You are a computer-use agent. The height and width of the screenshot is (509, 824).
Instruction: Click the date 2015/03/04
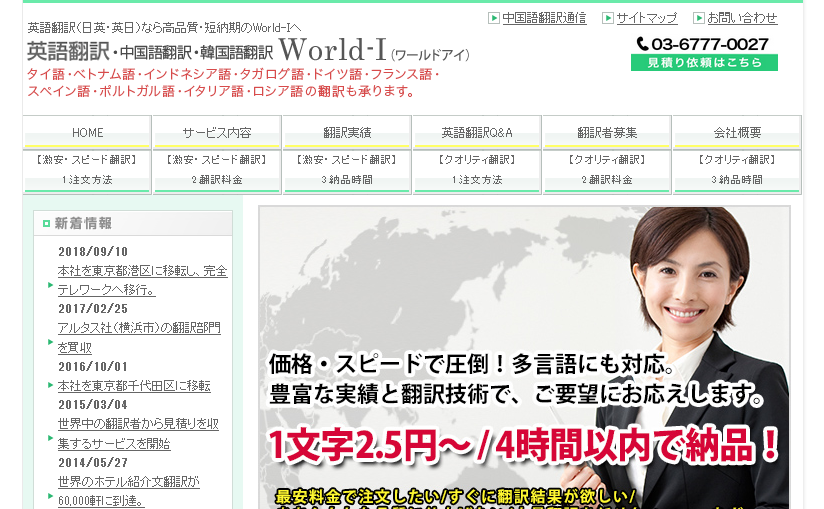coord(93,405)
